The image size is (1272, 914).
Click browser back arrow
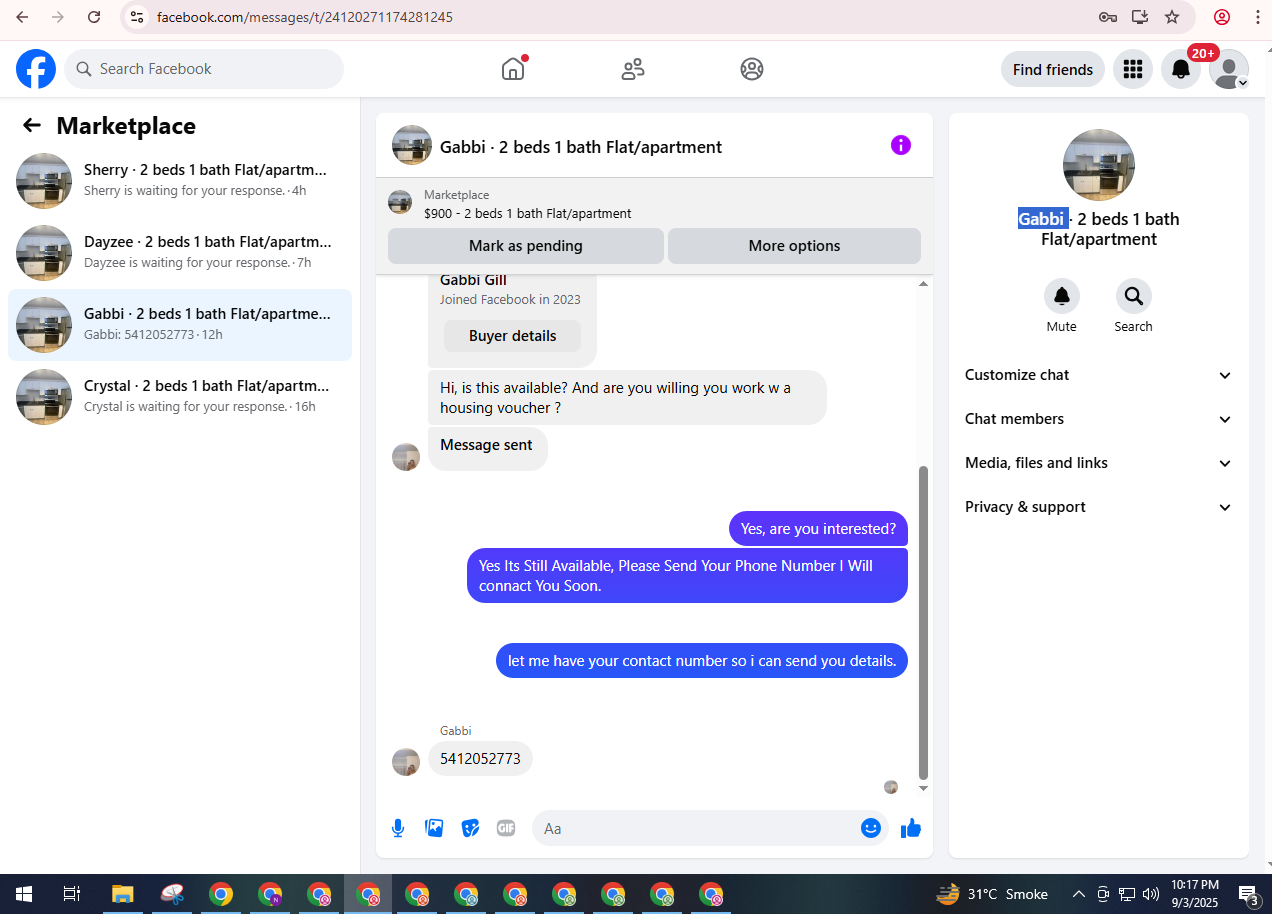[22, 17]
